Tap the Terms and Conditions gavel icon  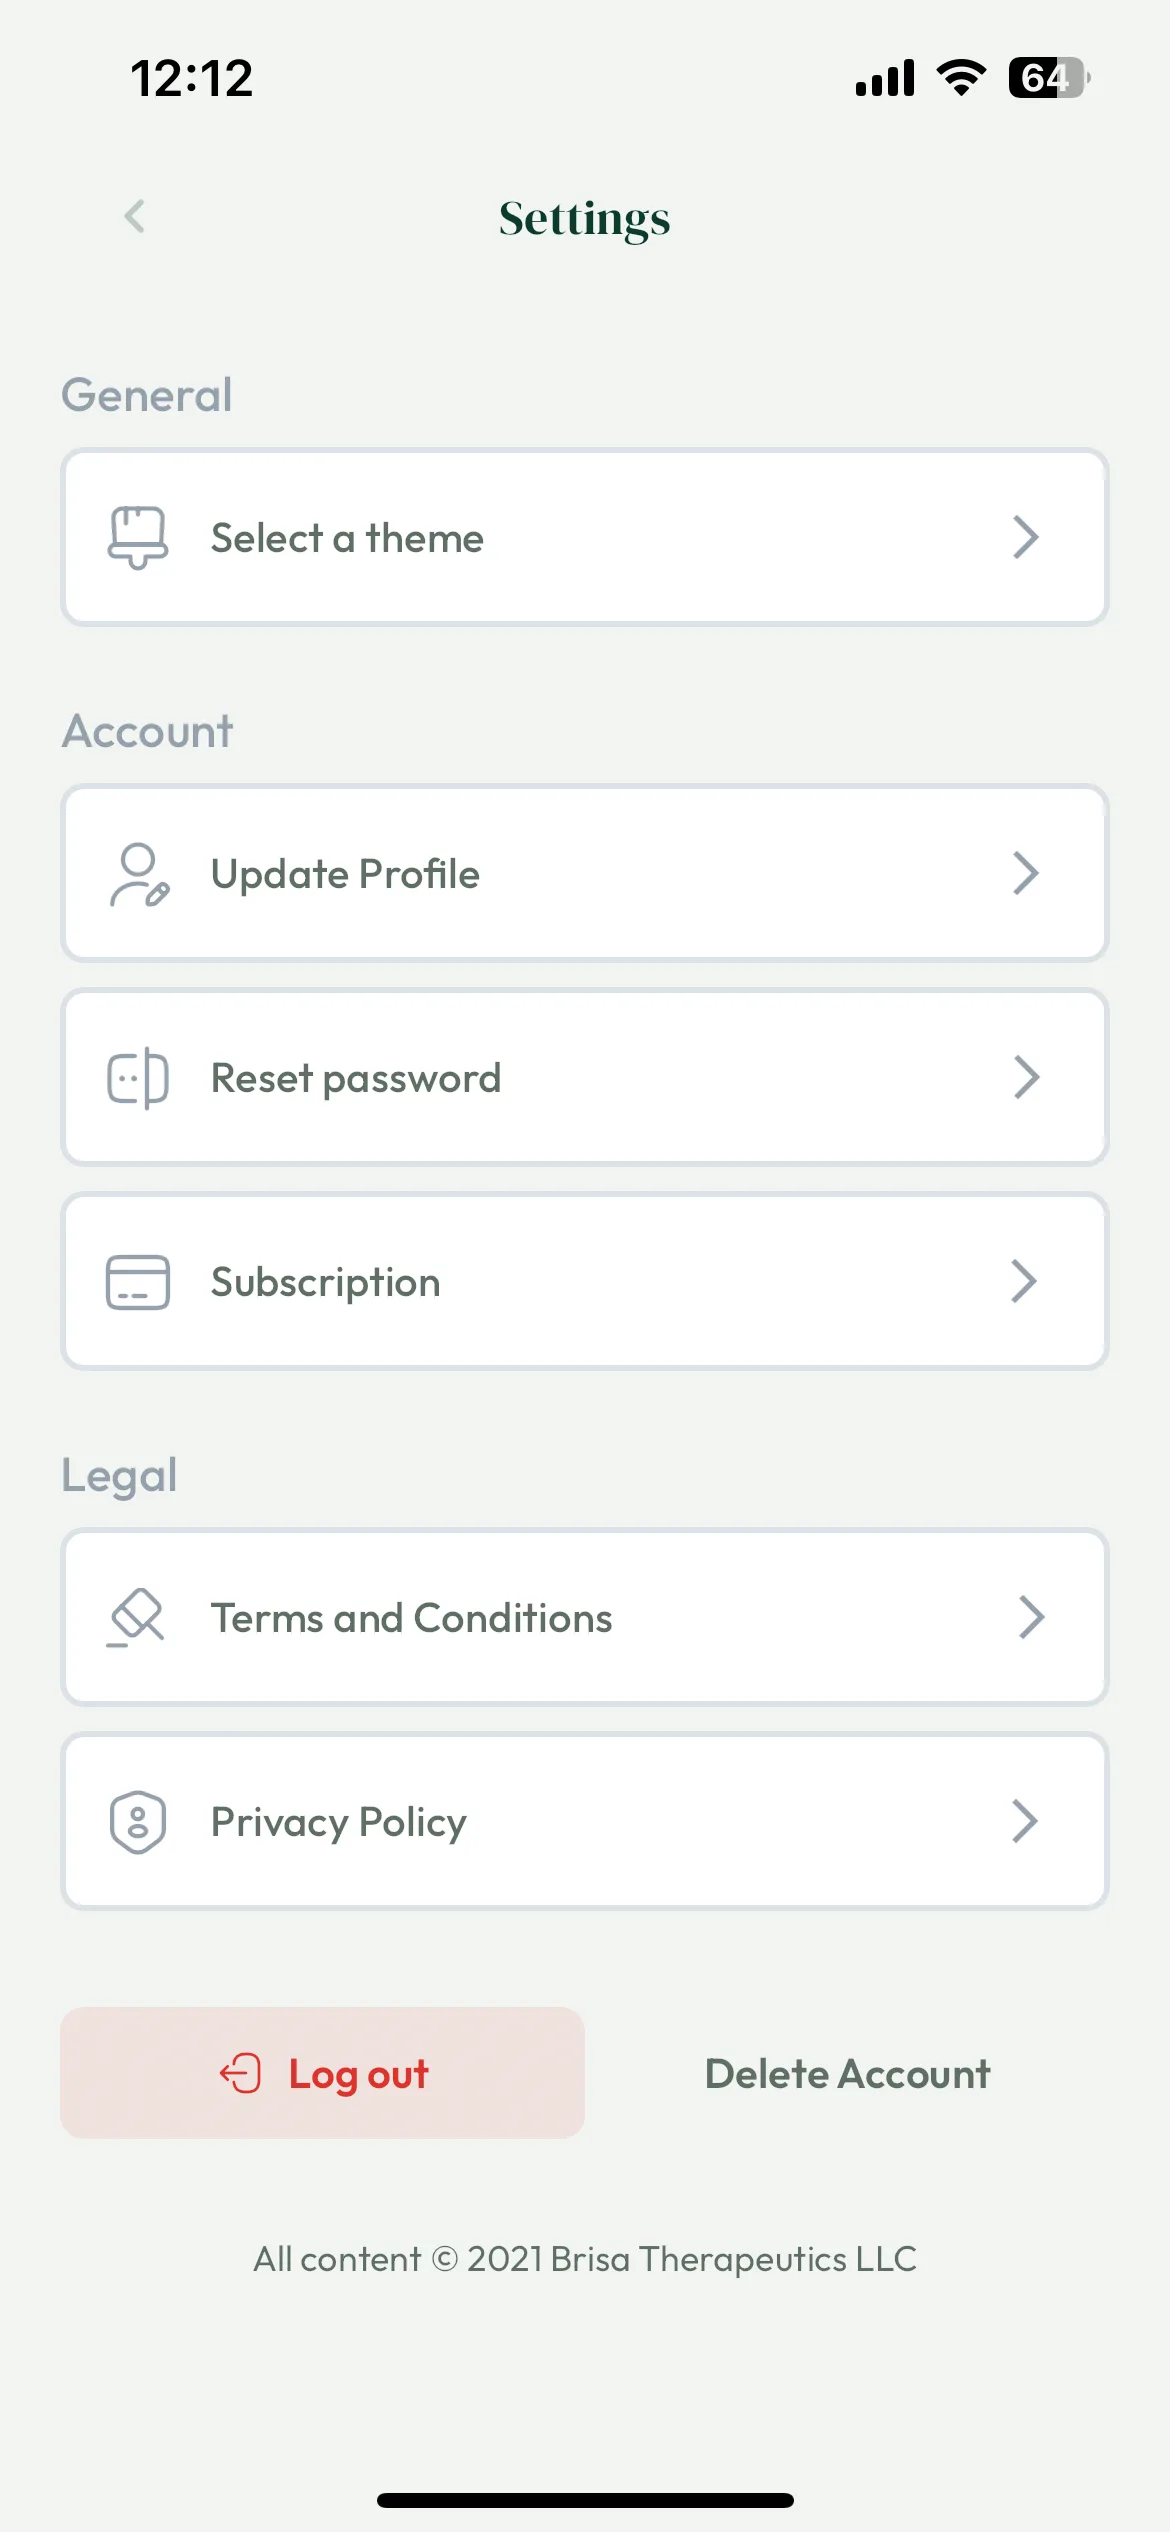(x=136, y=1617)
